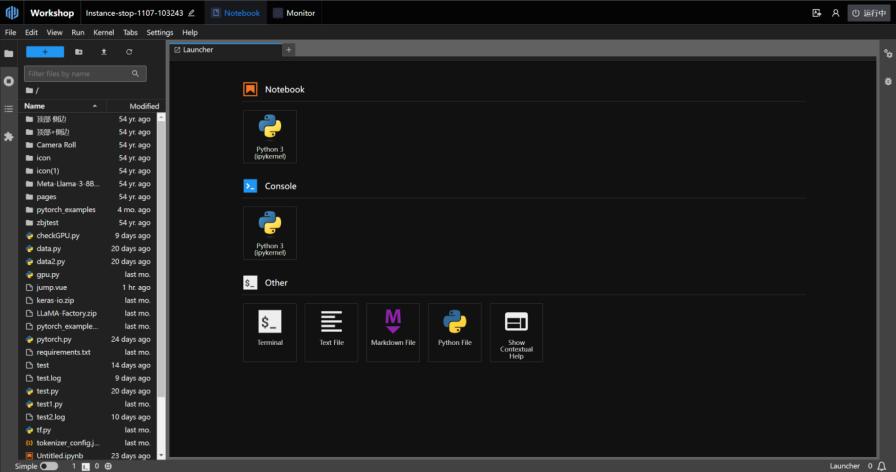The height and width of the screenshot is (472, 896).
Task: Open the running kernels sidebar icon
Action: tap(9, 81)
